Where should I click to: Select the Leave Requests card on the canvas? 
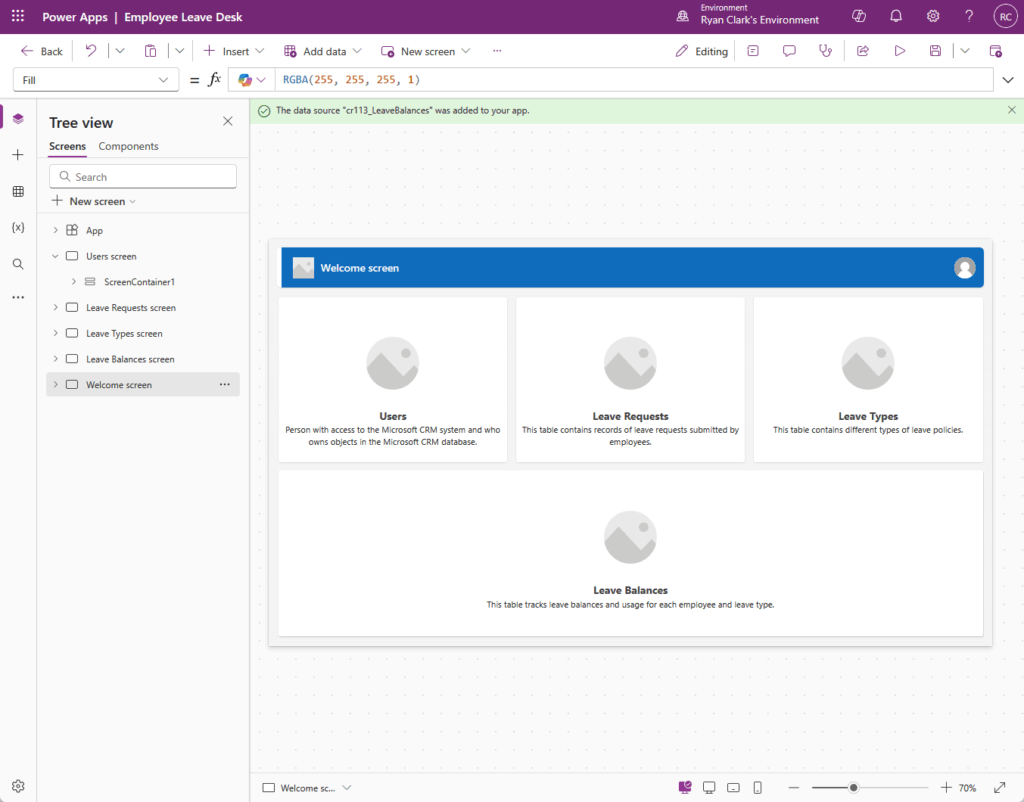(x=630, y=380)
